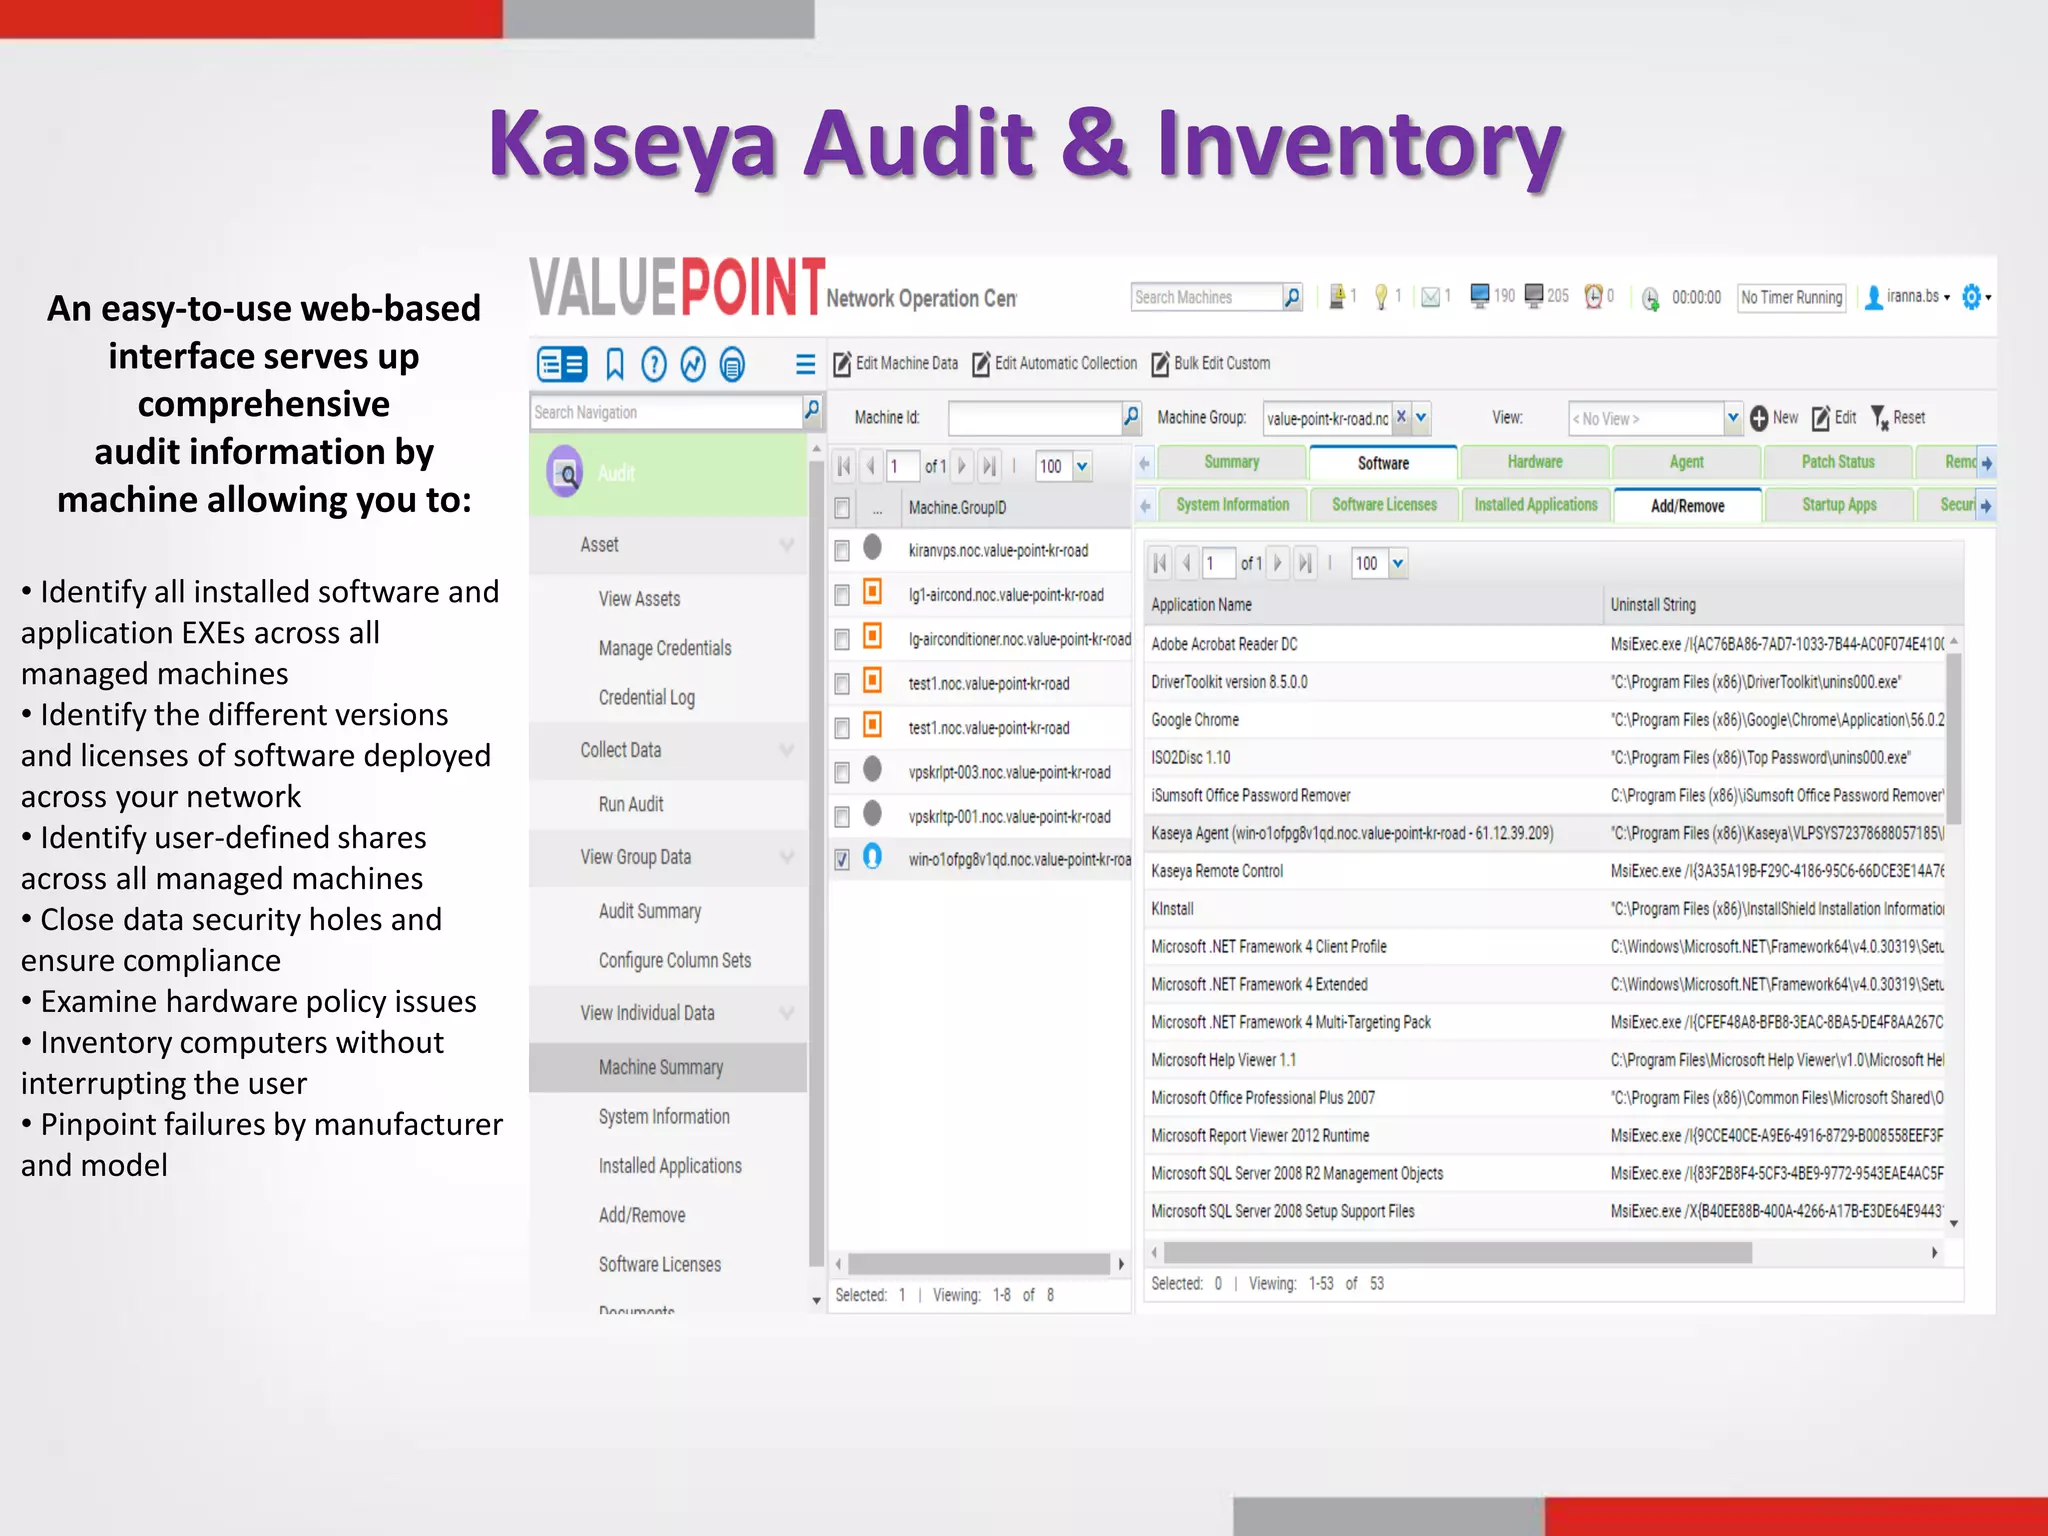Screen dimensions: 2048x1536
Task: Open the navigation panel layout icon
Action: [561, 365]
